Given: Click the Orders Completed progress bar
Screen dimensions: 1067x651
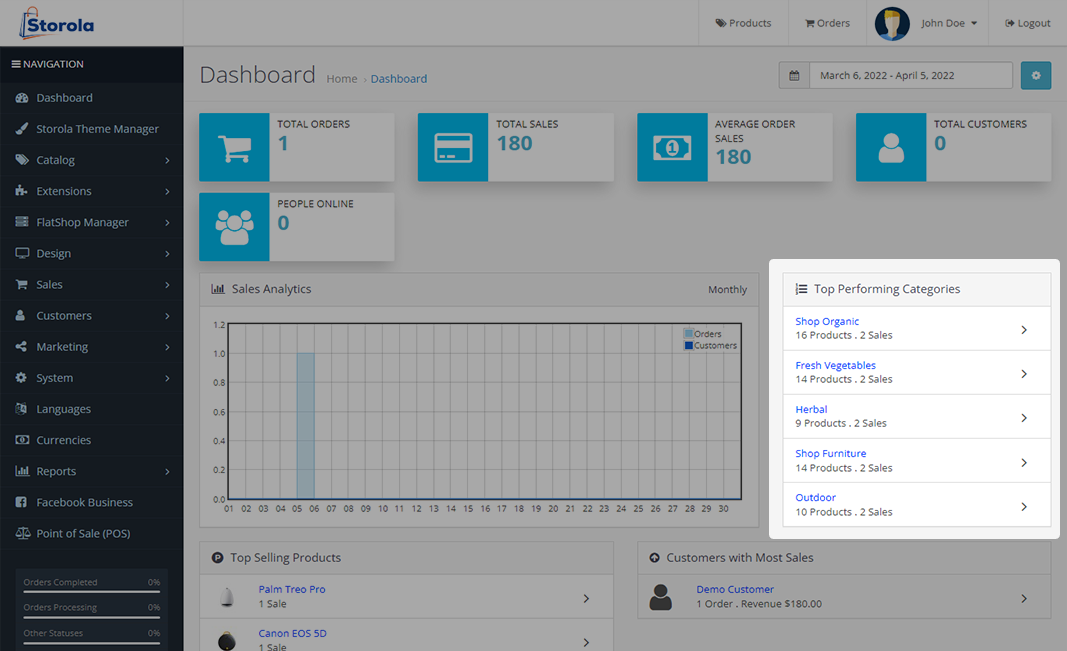Looking at the screenshot, I should pyautogui.click(x=91, y=592).
